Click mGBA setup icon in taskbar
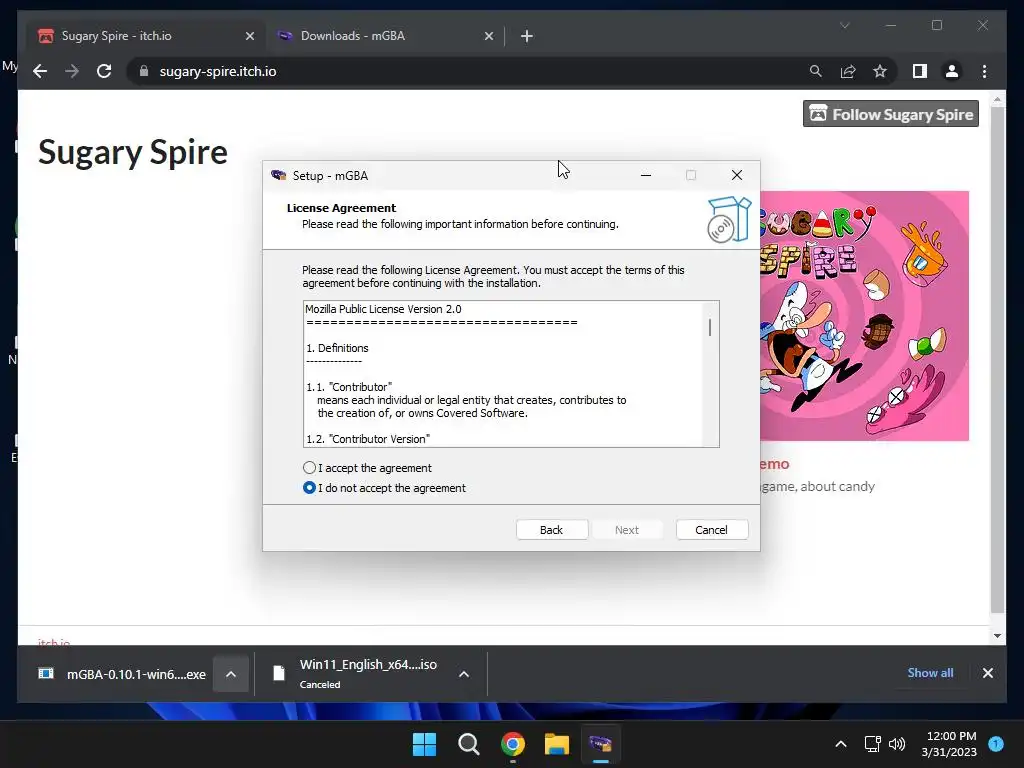This screenshot has height=768, width=1024. (601, 744)
